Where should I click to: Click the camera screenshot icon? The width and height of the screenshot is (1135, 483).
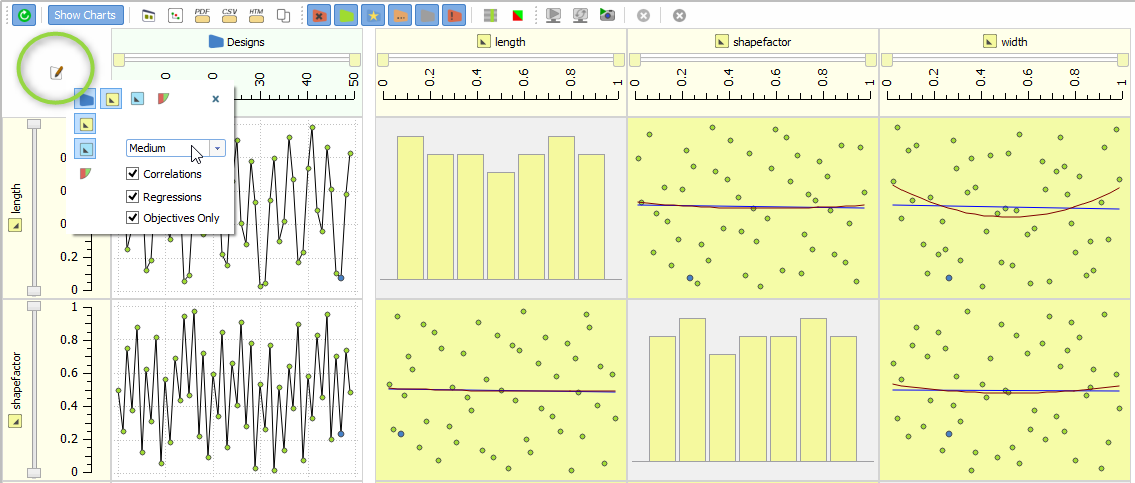607,14
